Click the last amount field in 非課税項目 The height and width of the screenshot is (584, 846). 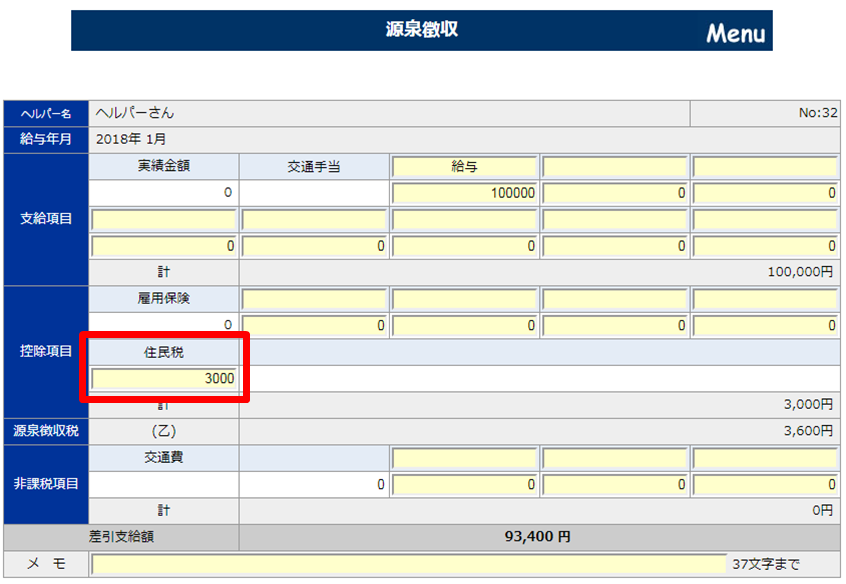pyautogui.click(x=765, y=484)
